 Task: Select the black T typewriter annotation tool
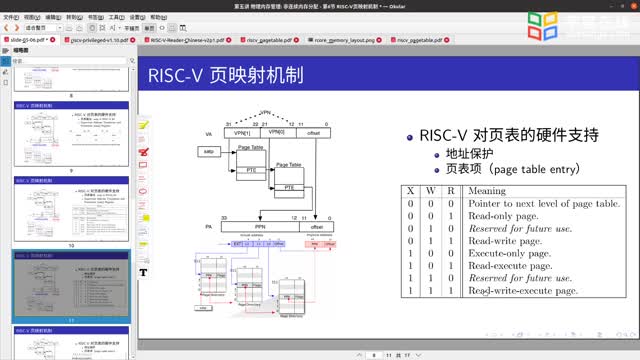pos(143,272)
